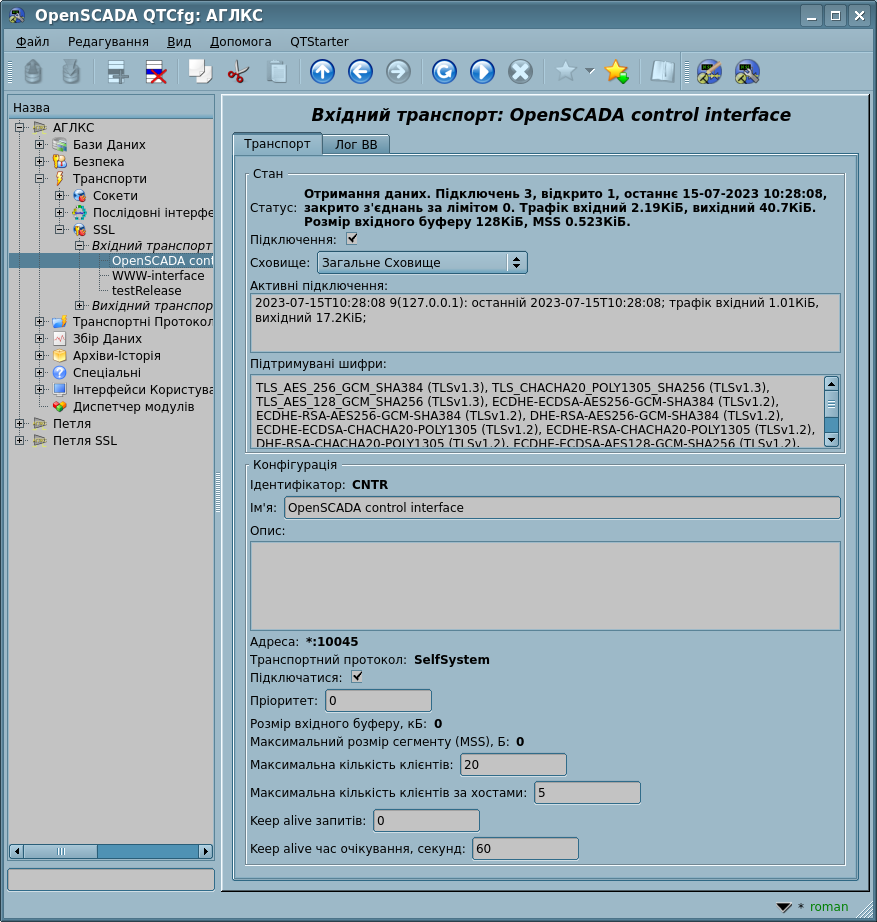Click the Paste item toolbar icon
The image size is (877, 922).
point(276,72)
